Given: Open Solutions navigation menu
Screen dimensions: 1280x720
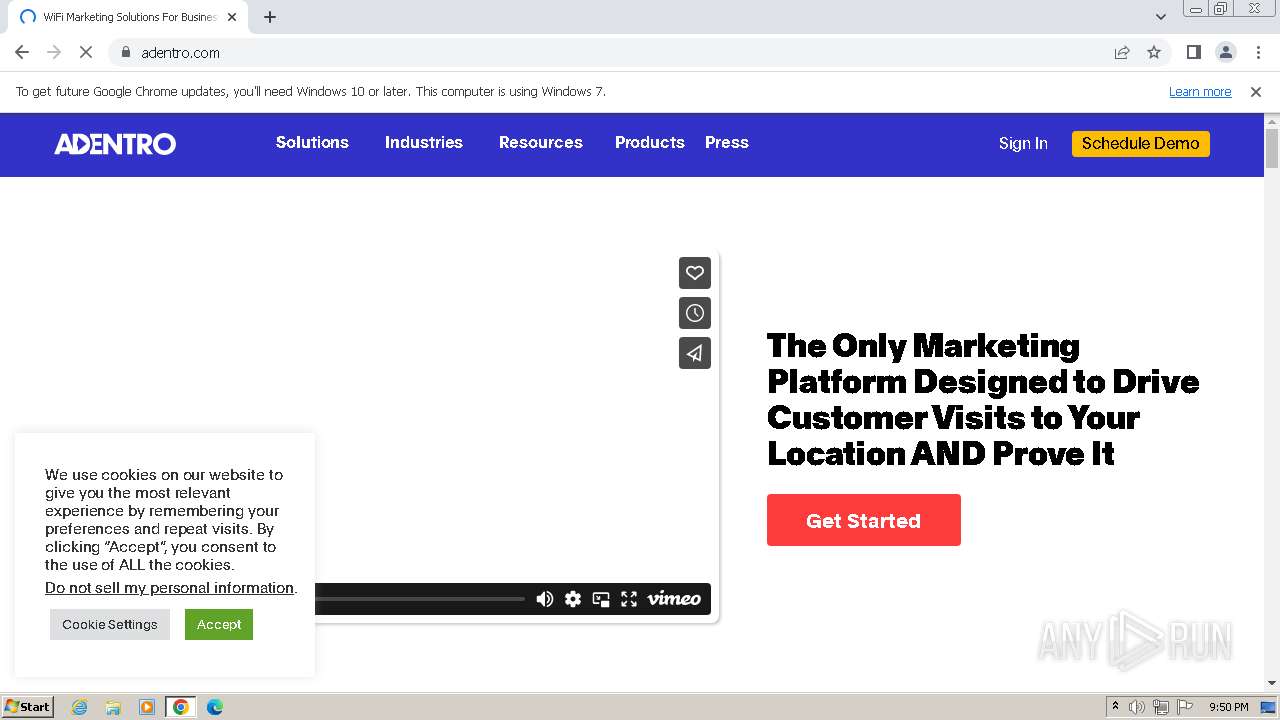Looking at the screenshot, I should (312, 142).
